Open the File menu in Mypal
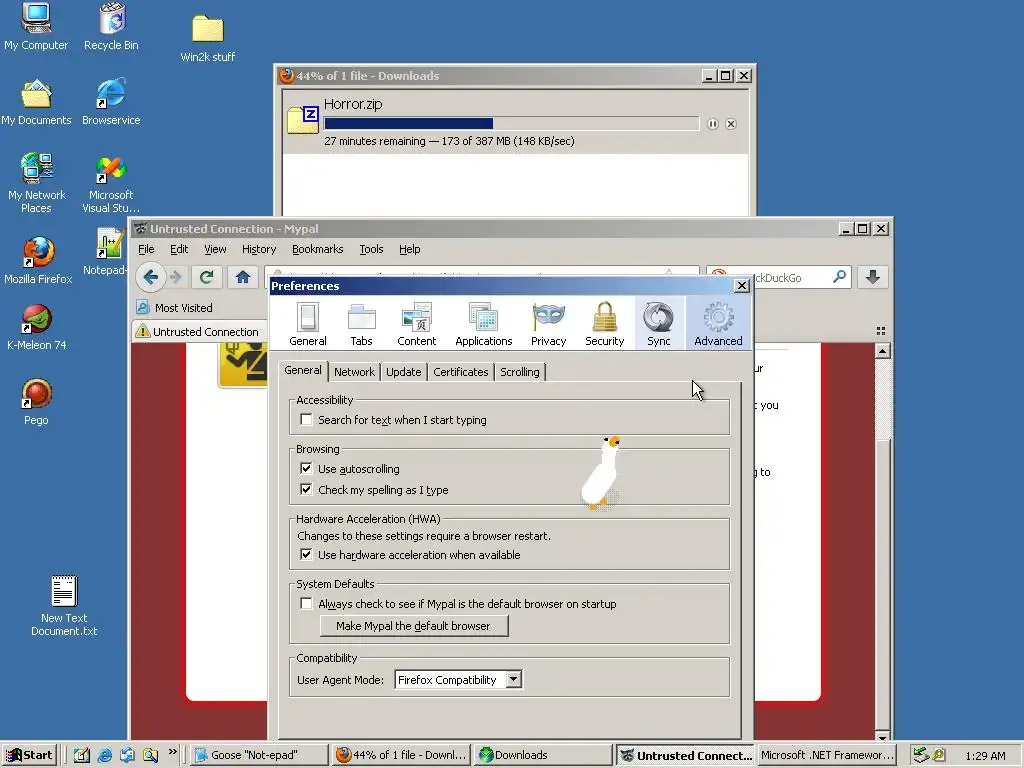The height and width of the screenshot is (768, 1024). [146, 249]
